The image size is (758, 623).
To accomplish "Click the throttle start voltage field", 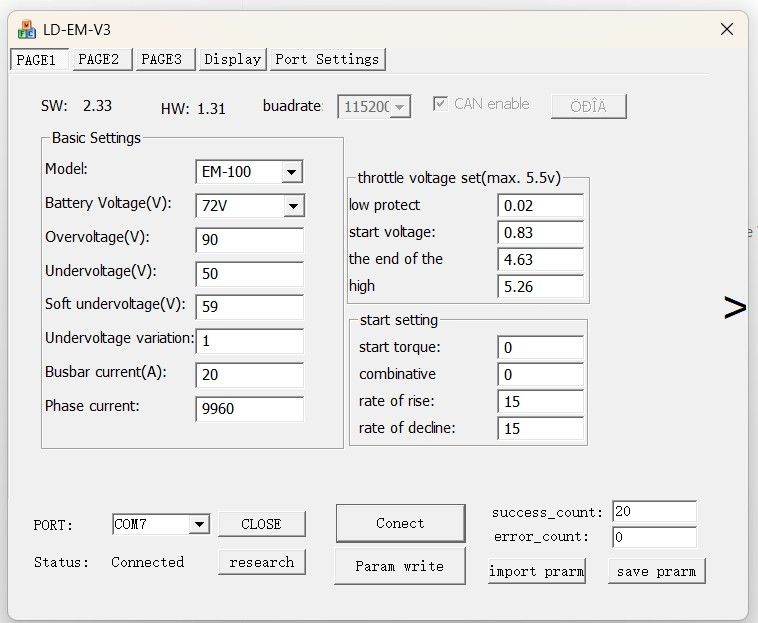I will 540,233.
